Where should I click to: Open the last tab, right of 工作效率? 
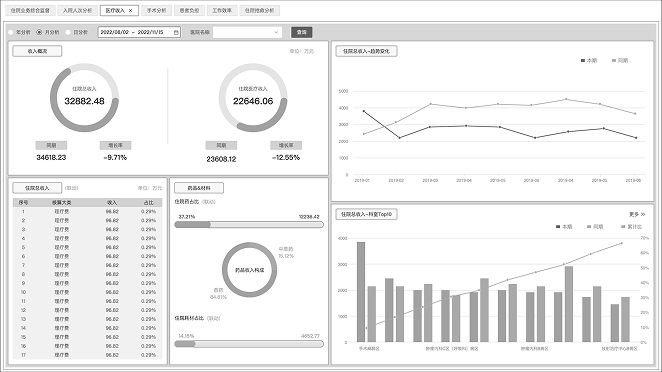tap(260, 11)
